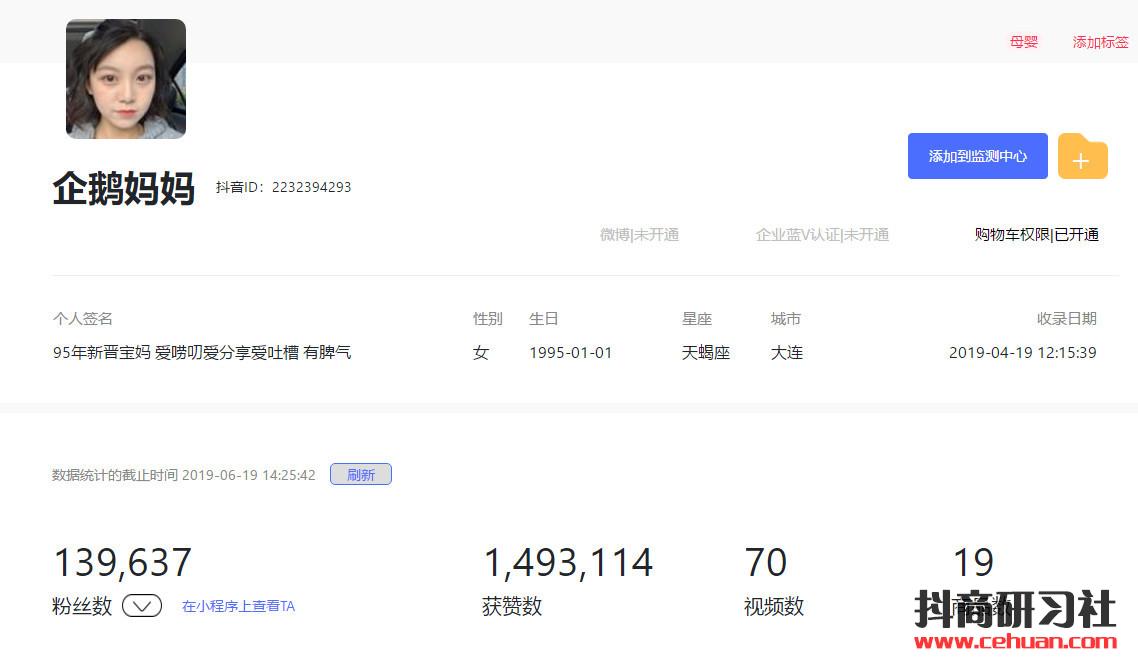This screenshot has height=670, width=1138.
Task: Click the 个人签名 text starting with 95年新晋宝妈
Action: 202,353
